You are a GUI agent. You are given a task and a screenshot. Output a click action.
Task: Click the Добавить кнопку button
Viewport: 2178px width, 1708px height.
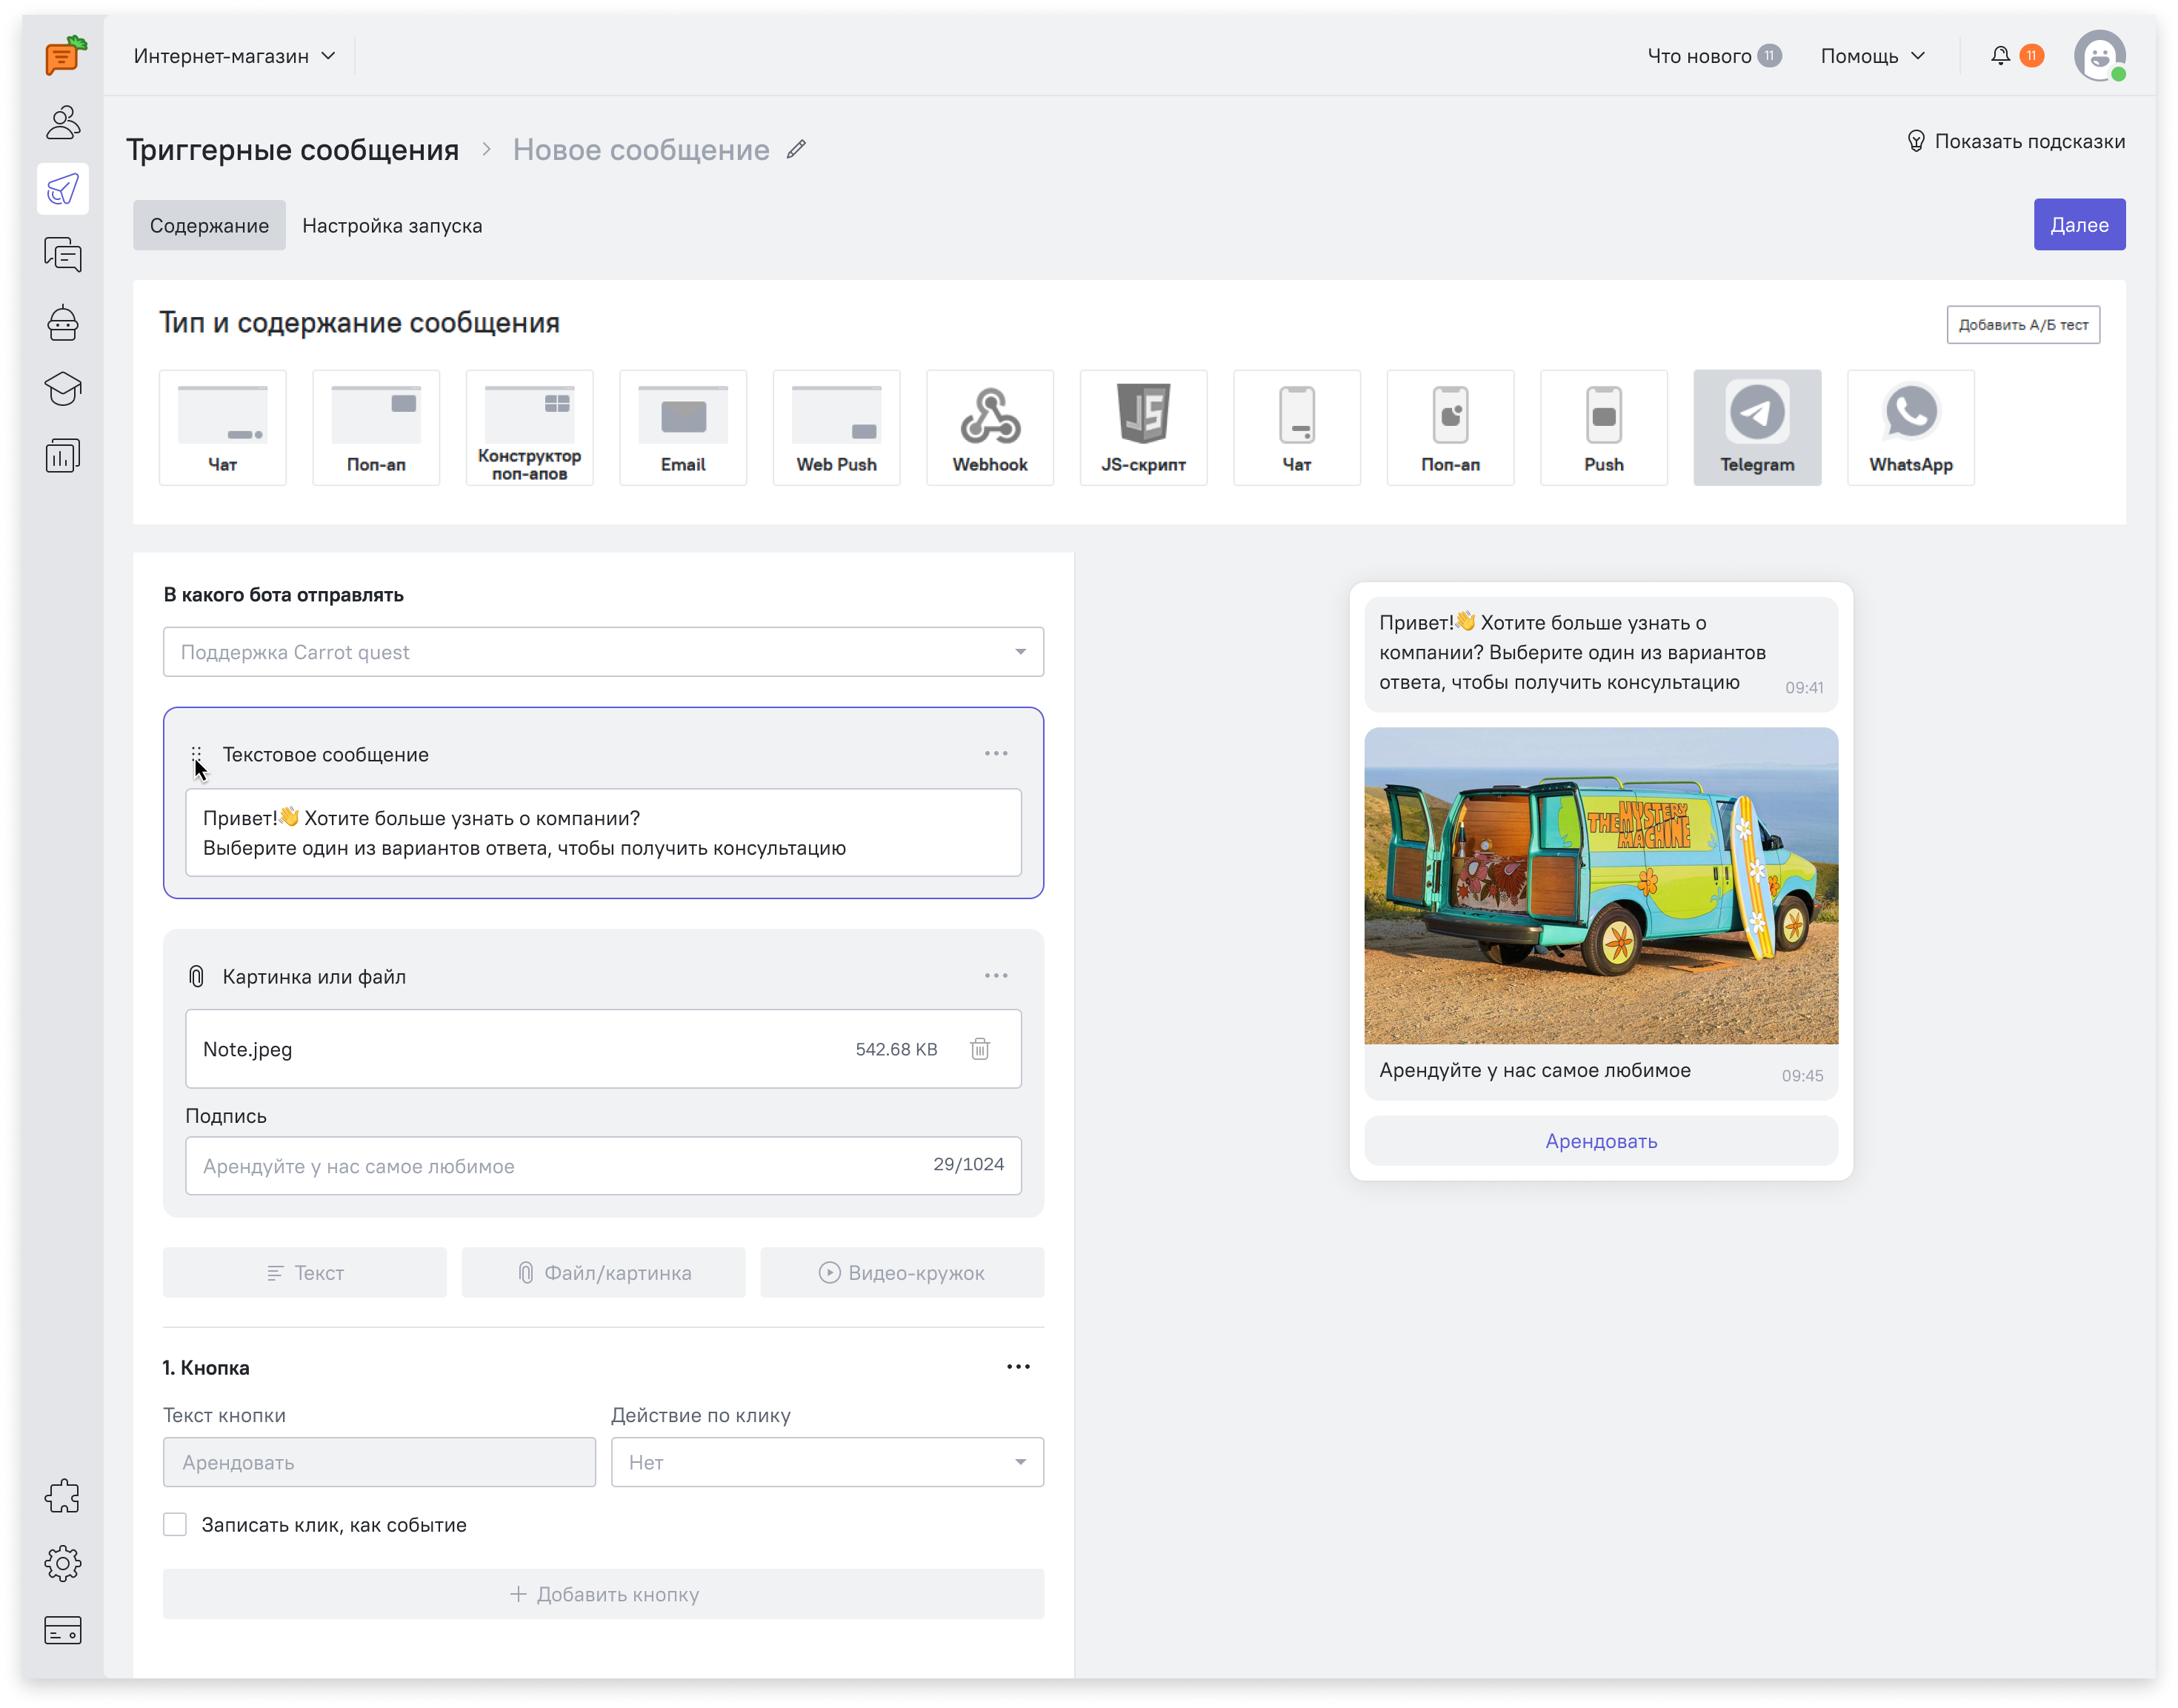(603, 1594)
